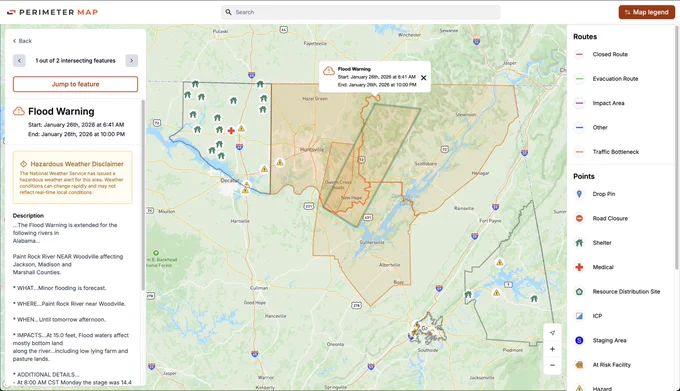Open the Map legend button
The height and width of the screenshot is (391, 680).
tap(646, 12)
